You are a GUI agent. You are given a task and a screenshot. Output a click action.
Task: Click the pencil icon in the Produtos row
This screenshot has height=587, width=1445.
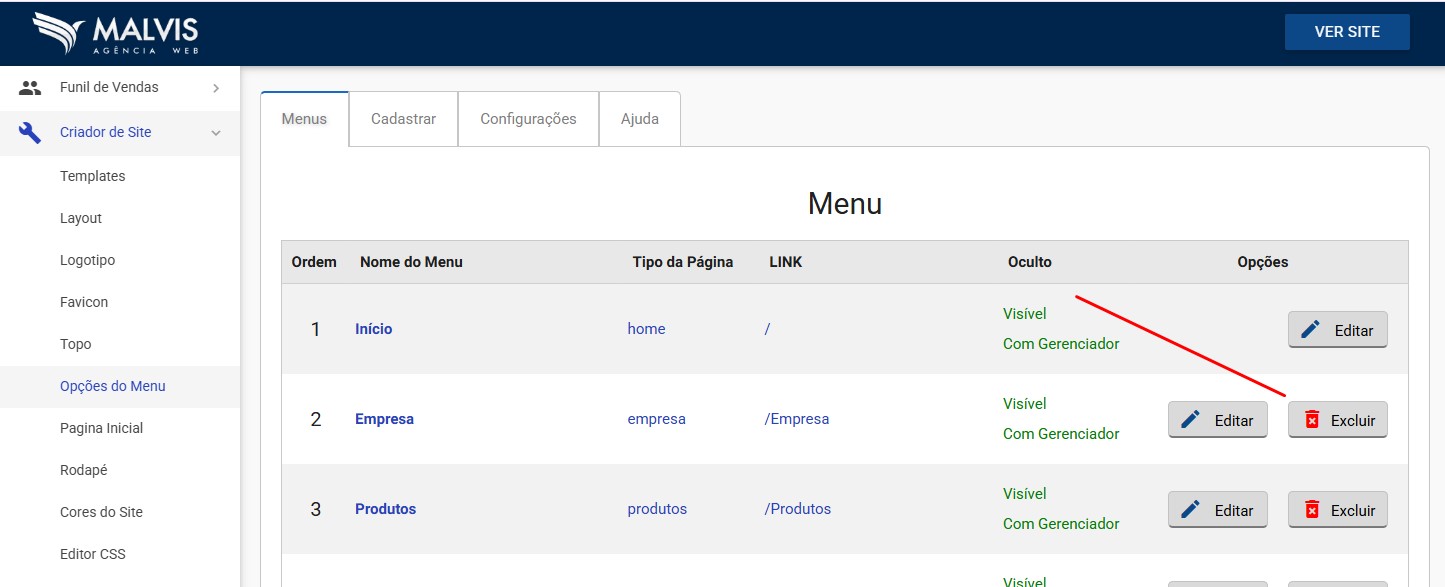[x=1191, y=510]
